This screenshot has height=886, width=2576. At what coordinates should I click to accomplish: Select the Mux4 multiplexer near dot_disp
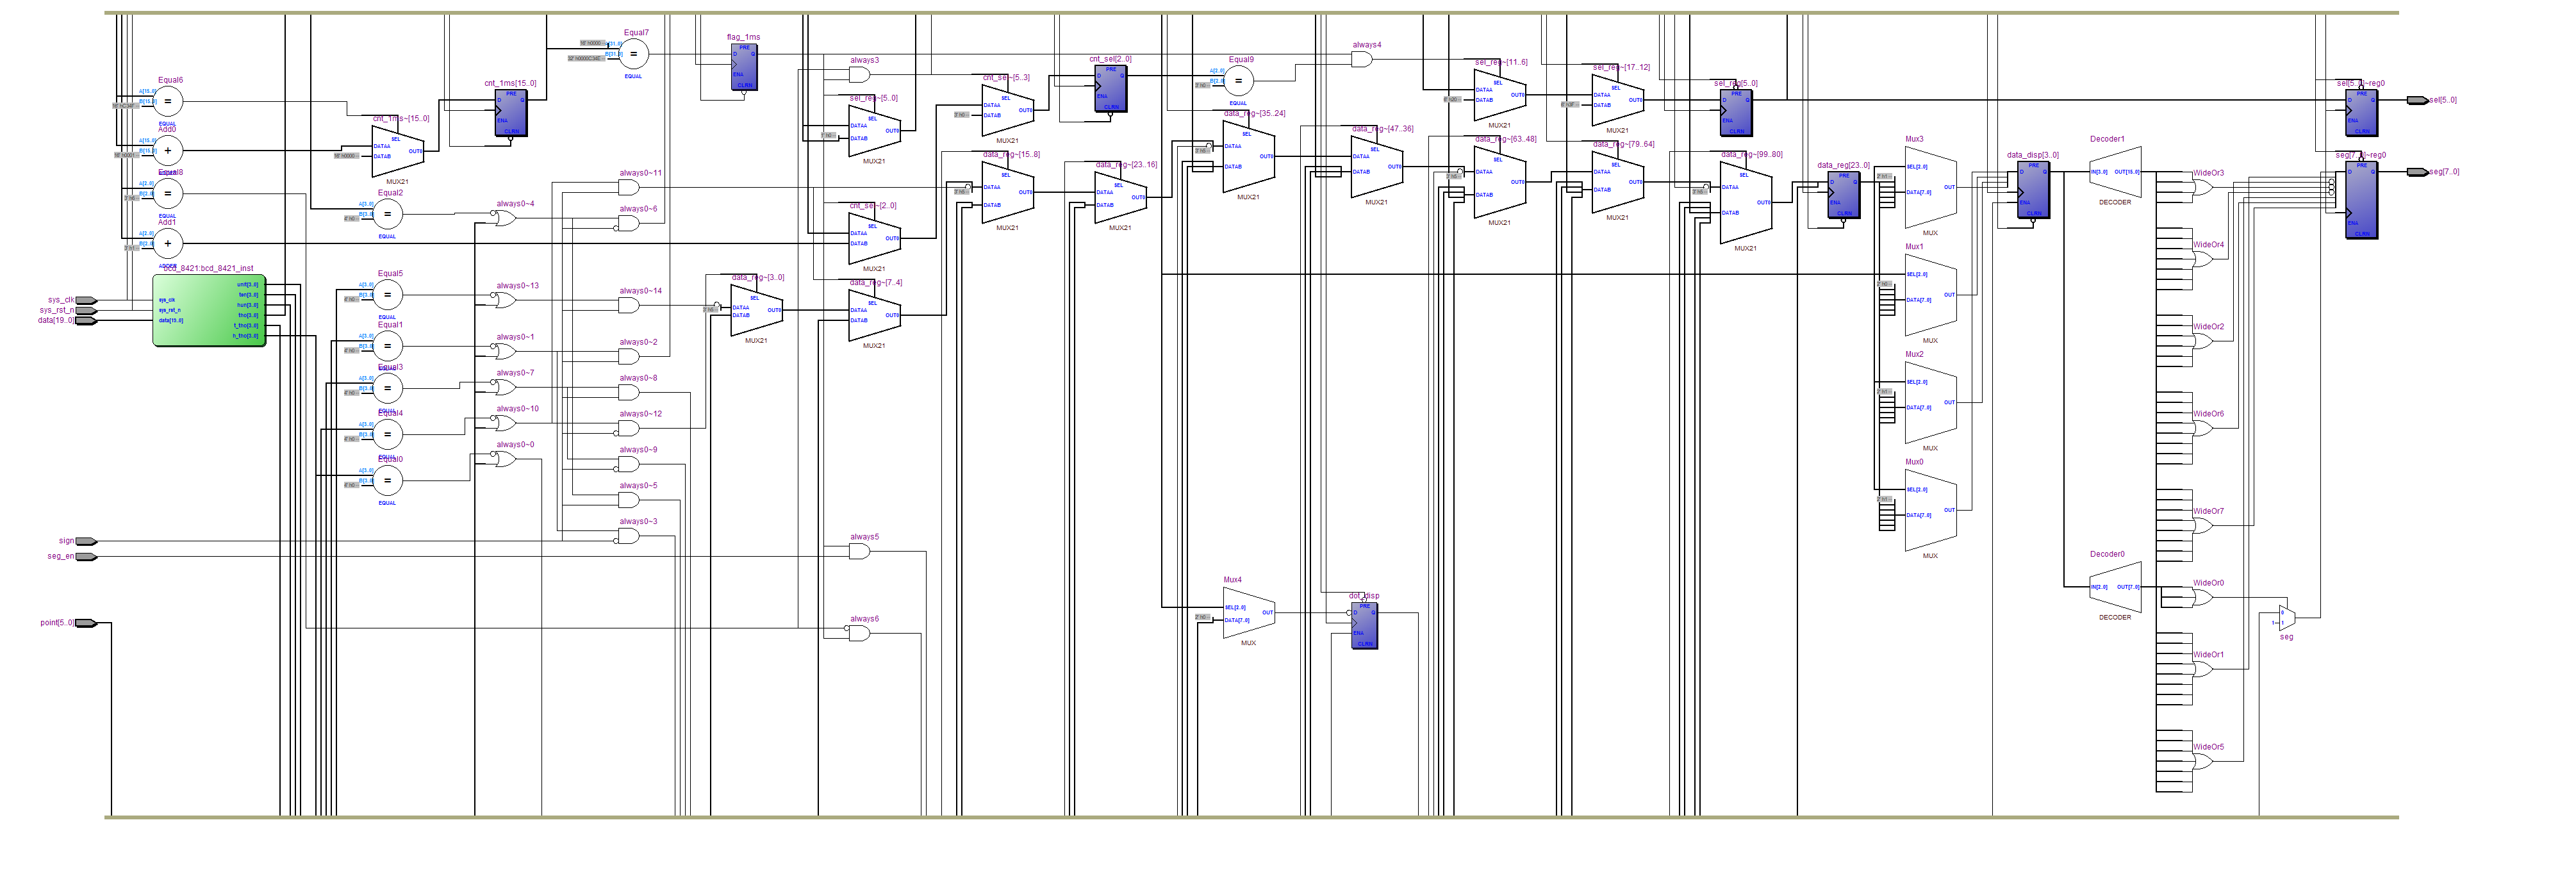(x=1248, y=612)
